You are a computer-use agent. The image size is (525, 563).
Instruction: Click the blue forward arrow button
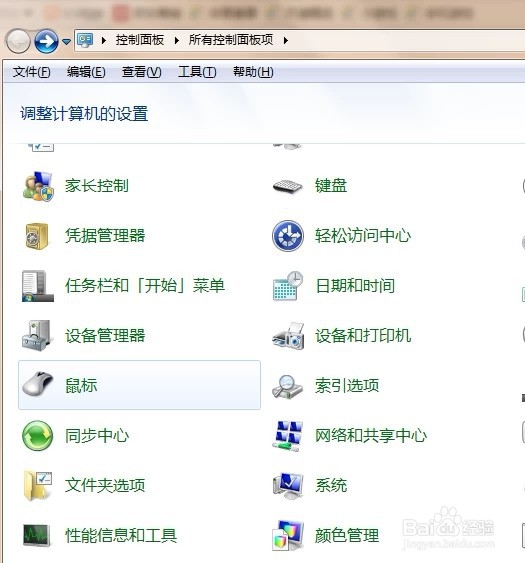(46, 41)
